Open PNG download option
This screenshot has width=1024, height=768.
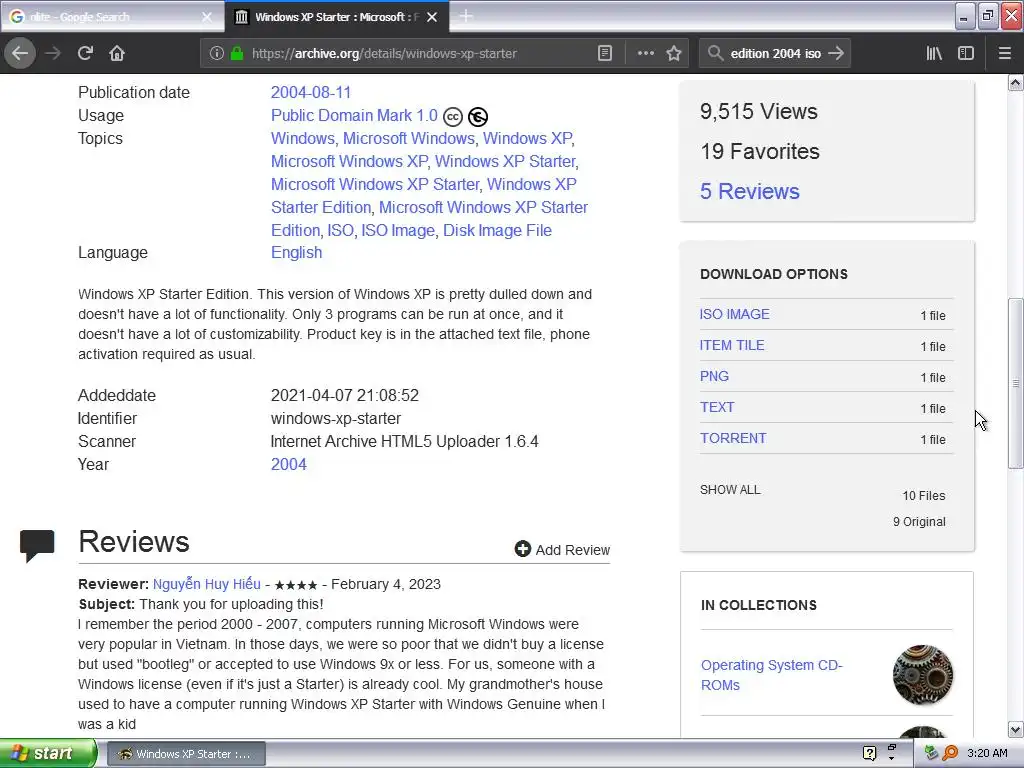[x=714, y=376]
